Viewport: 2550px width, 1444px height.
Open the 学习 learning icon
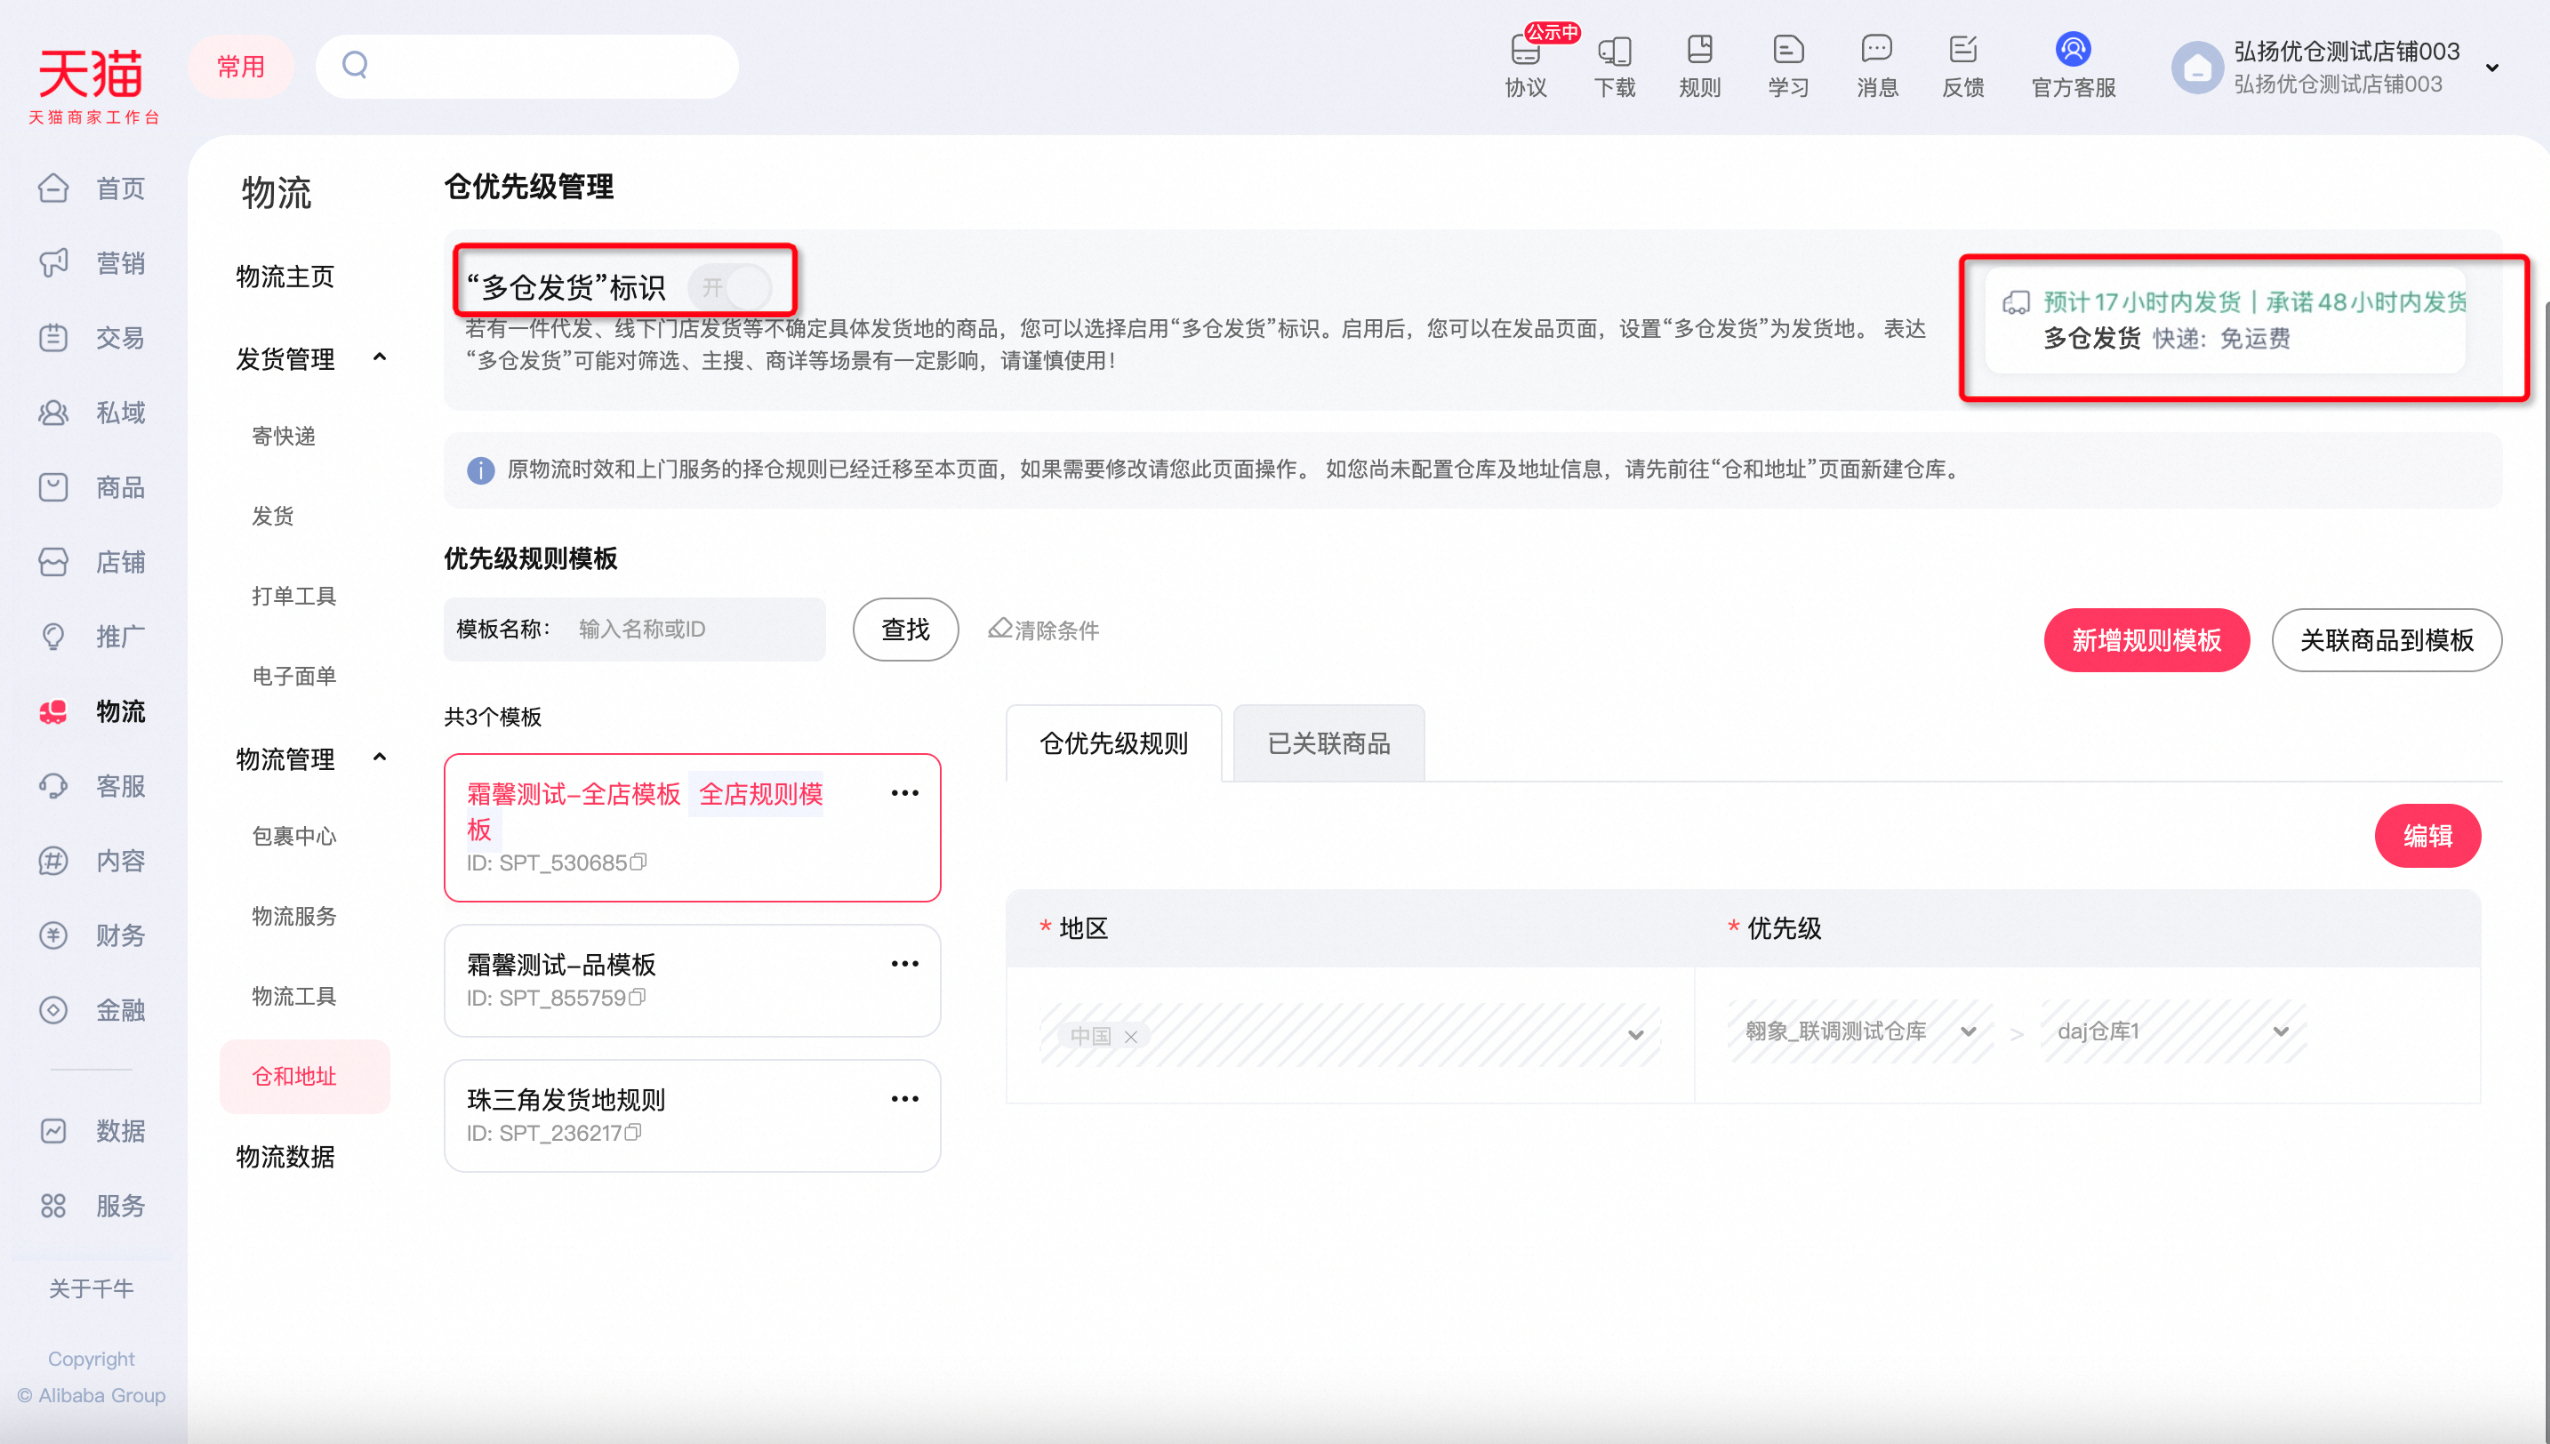coord(1788,64)
